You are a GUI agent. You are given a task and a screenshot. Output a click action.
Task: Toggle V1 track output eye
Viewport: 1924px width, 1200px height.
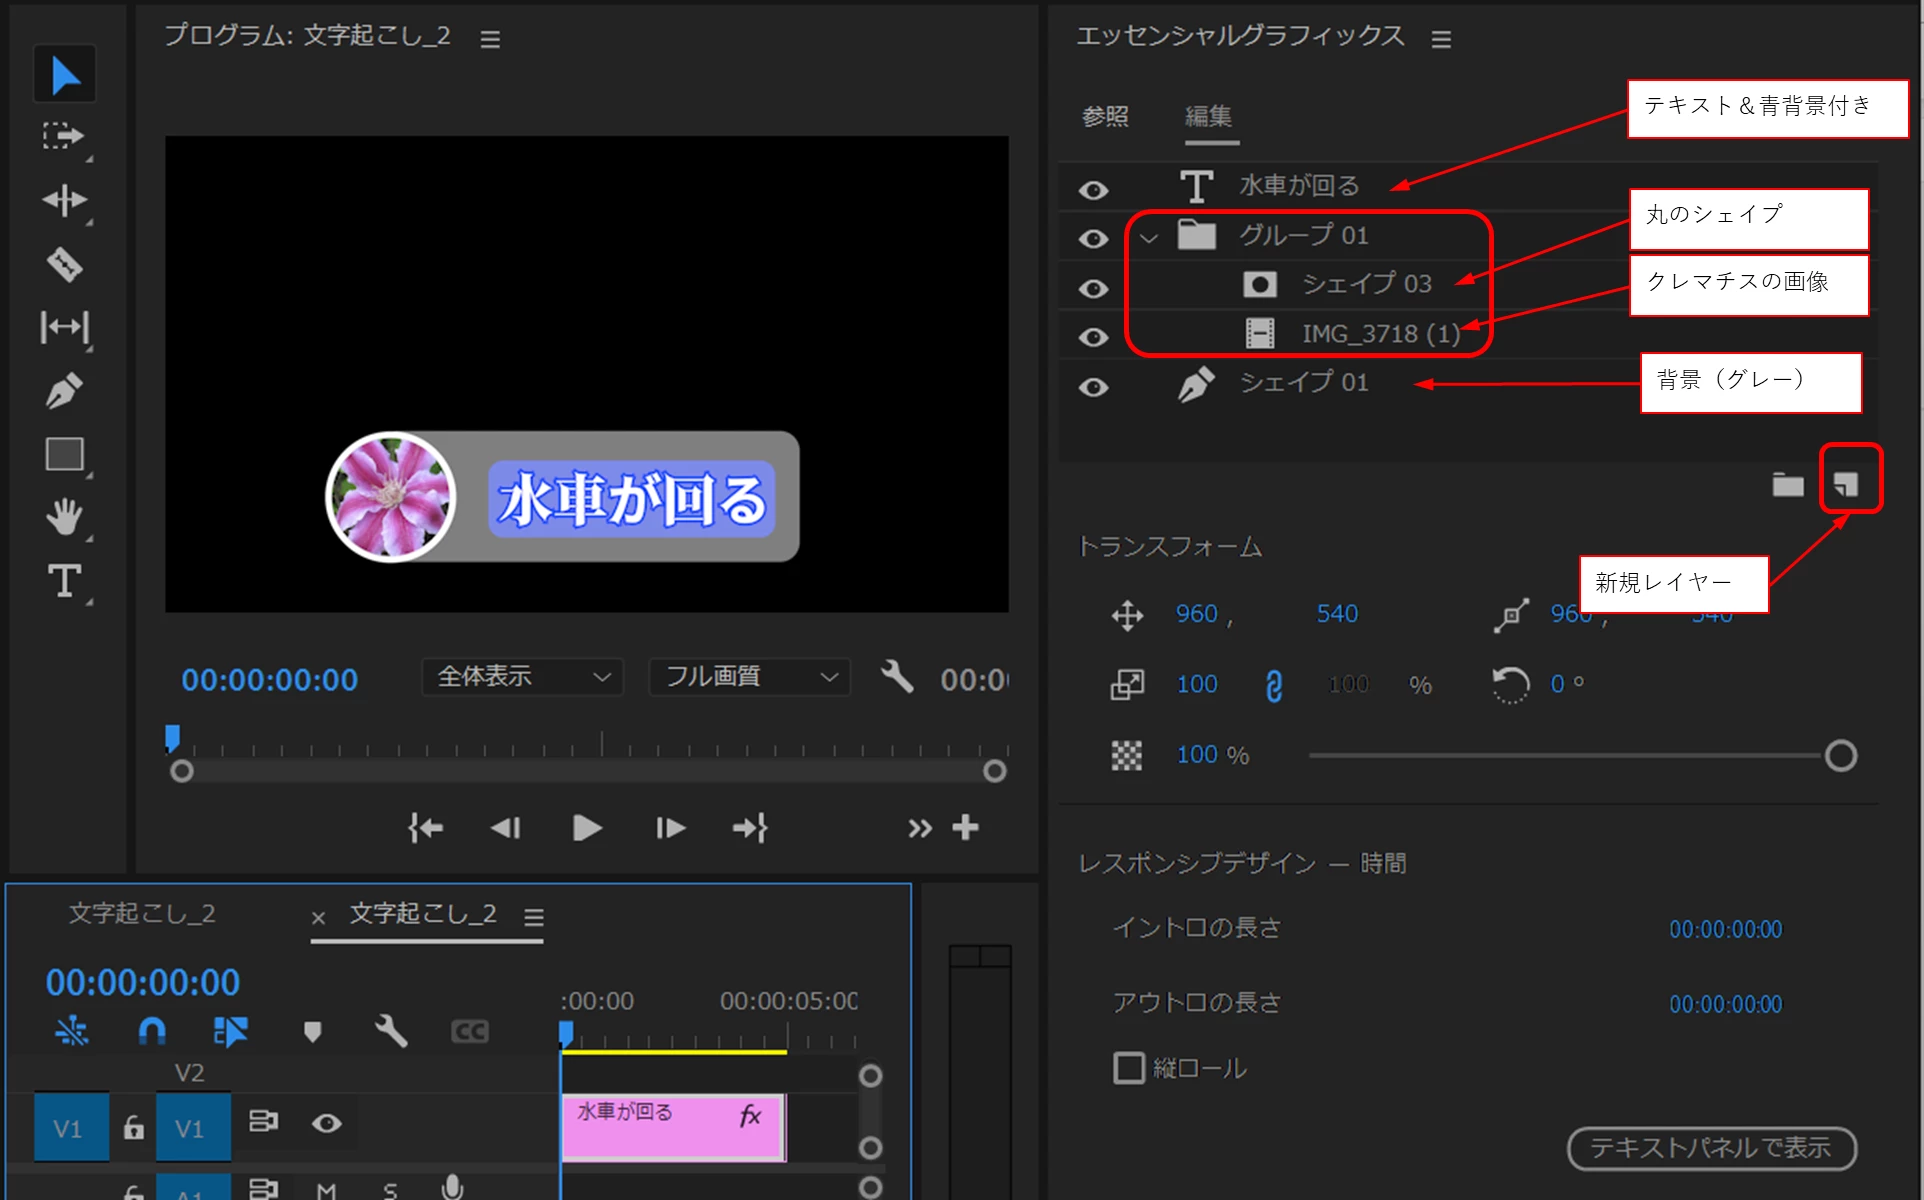326,1124
